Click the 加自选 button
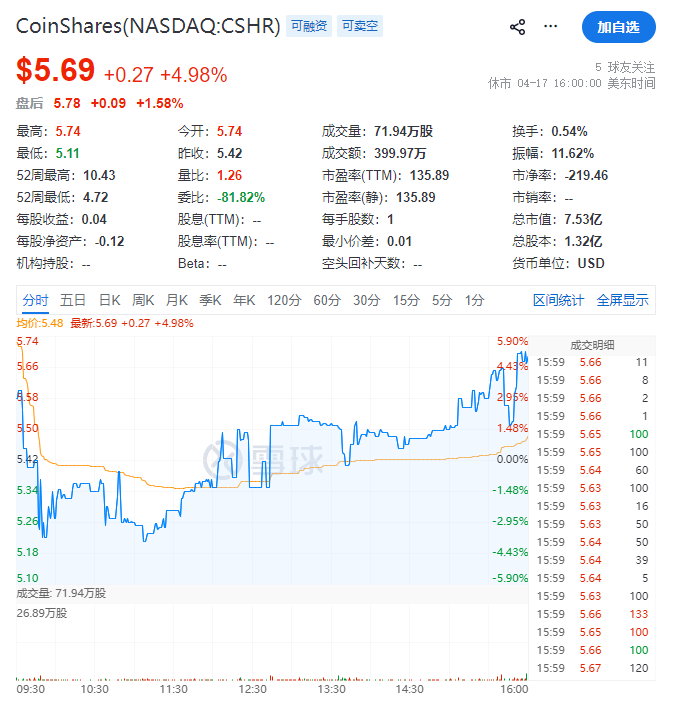This screenshot has height=708, width=678. (618, 27)
